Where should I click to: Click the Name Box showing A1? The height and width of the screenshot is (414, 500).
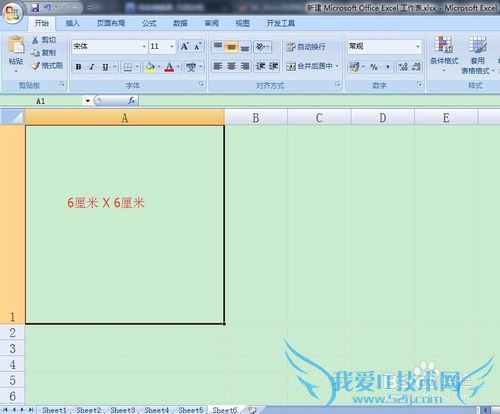(x=42, y=101)
